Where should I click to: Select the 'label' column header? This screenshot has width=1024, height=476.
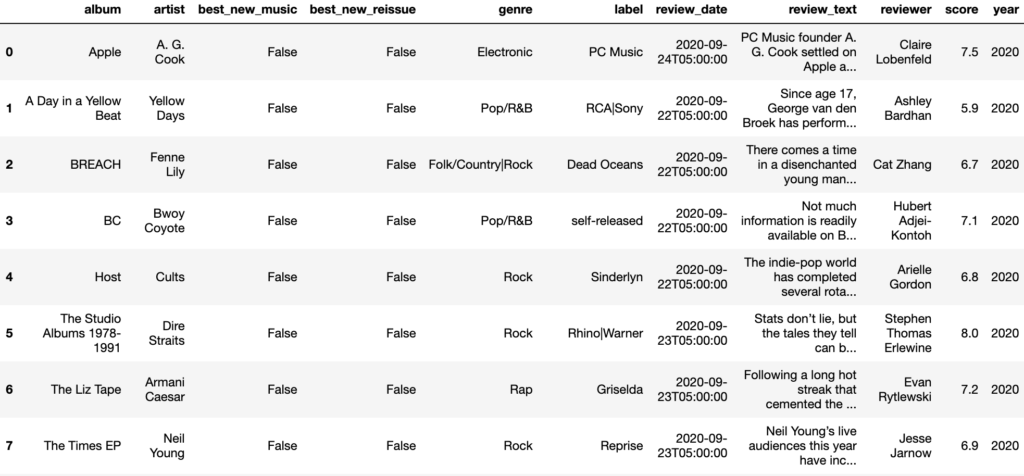pos(627,10)
